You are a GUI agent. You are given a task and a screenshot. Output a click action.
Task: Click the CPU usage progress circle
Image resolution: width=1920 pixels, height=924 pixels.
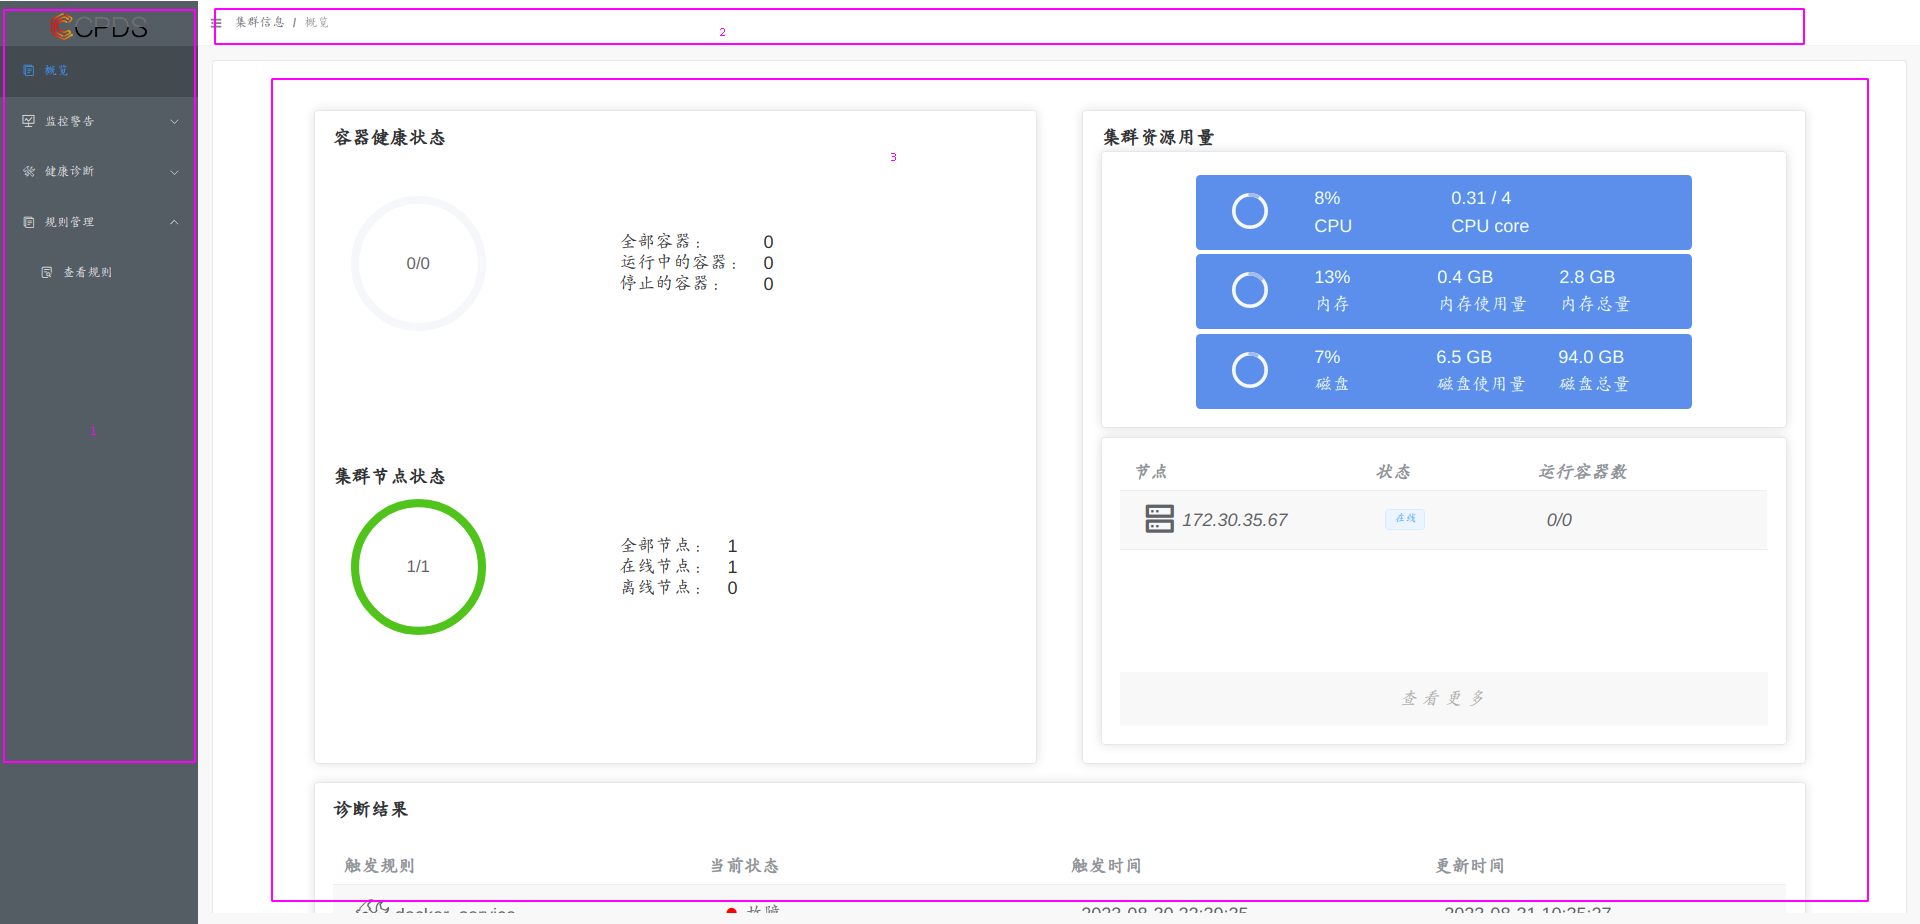click(x=1249, y=211)
